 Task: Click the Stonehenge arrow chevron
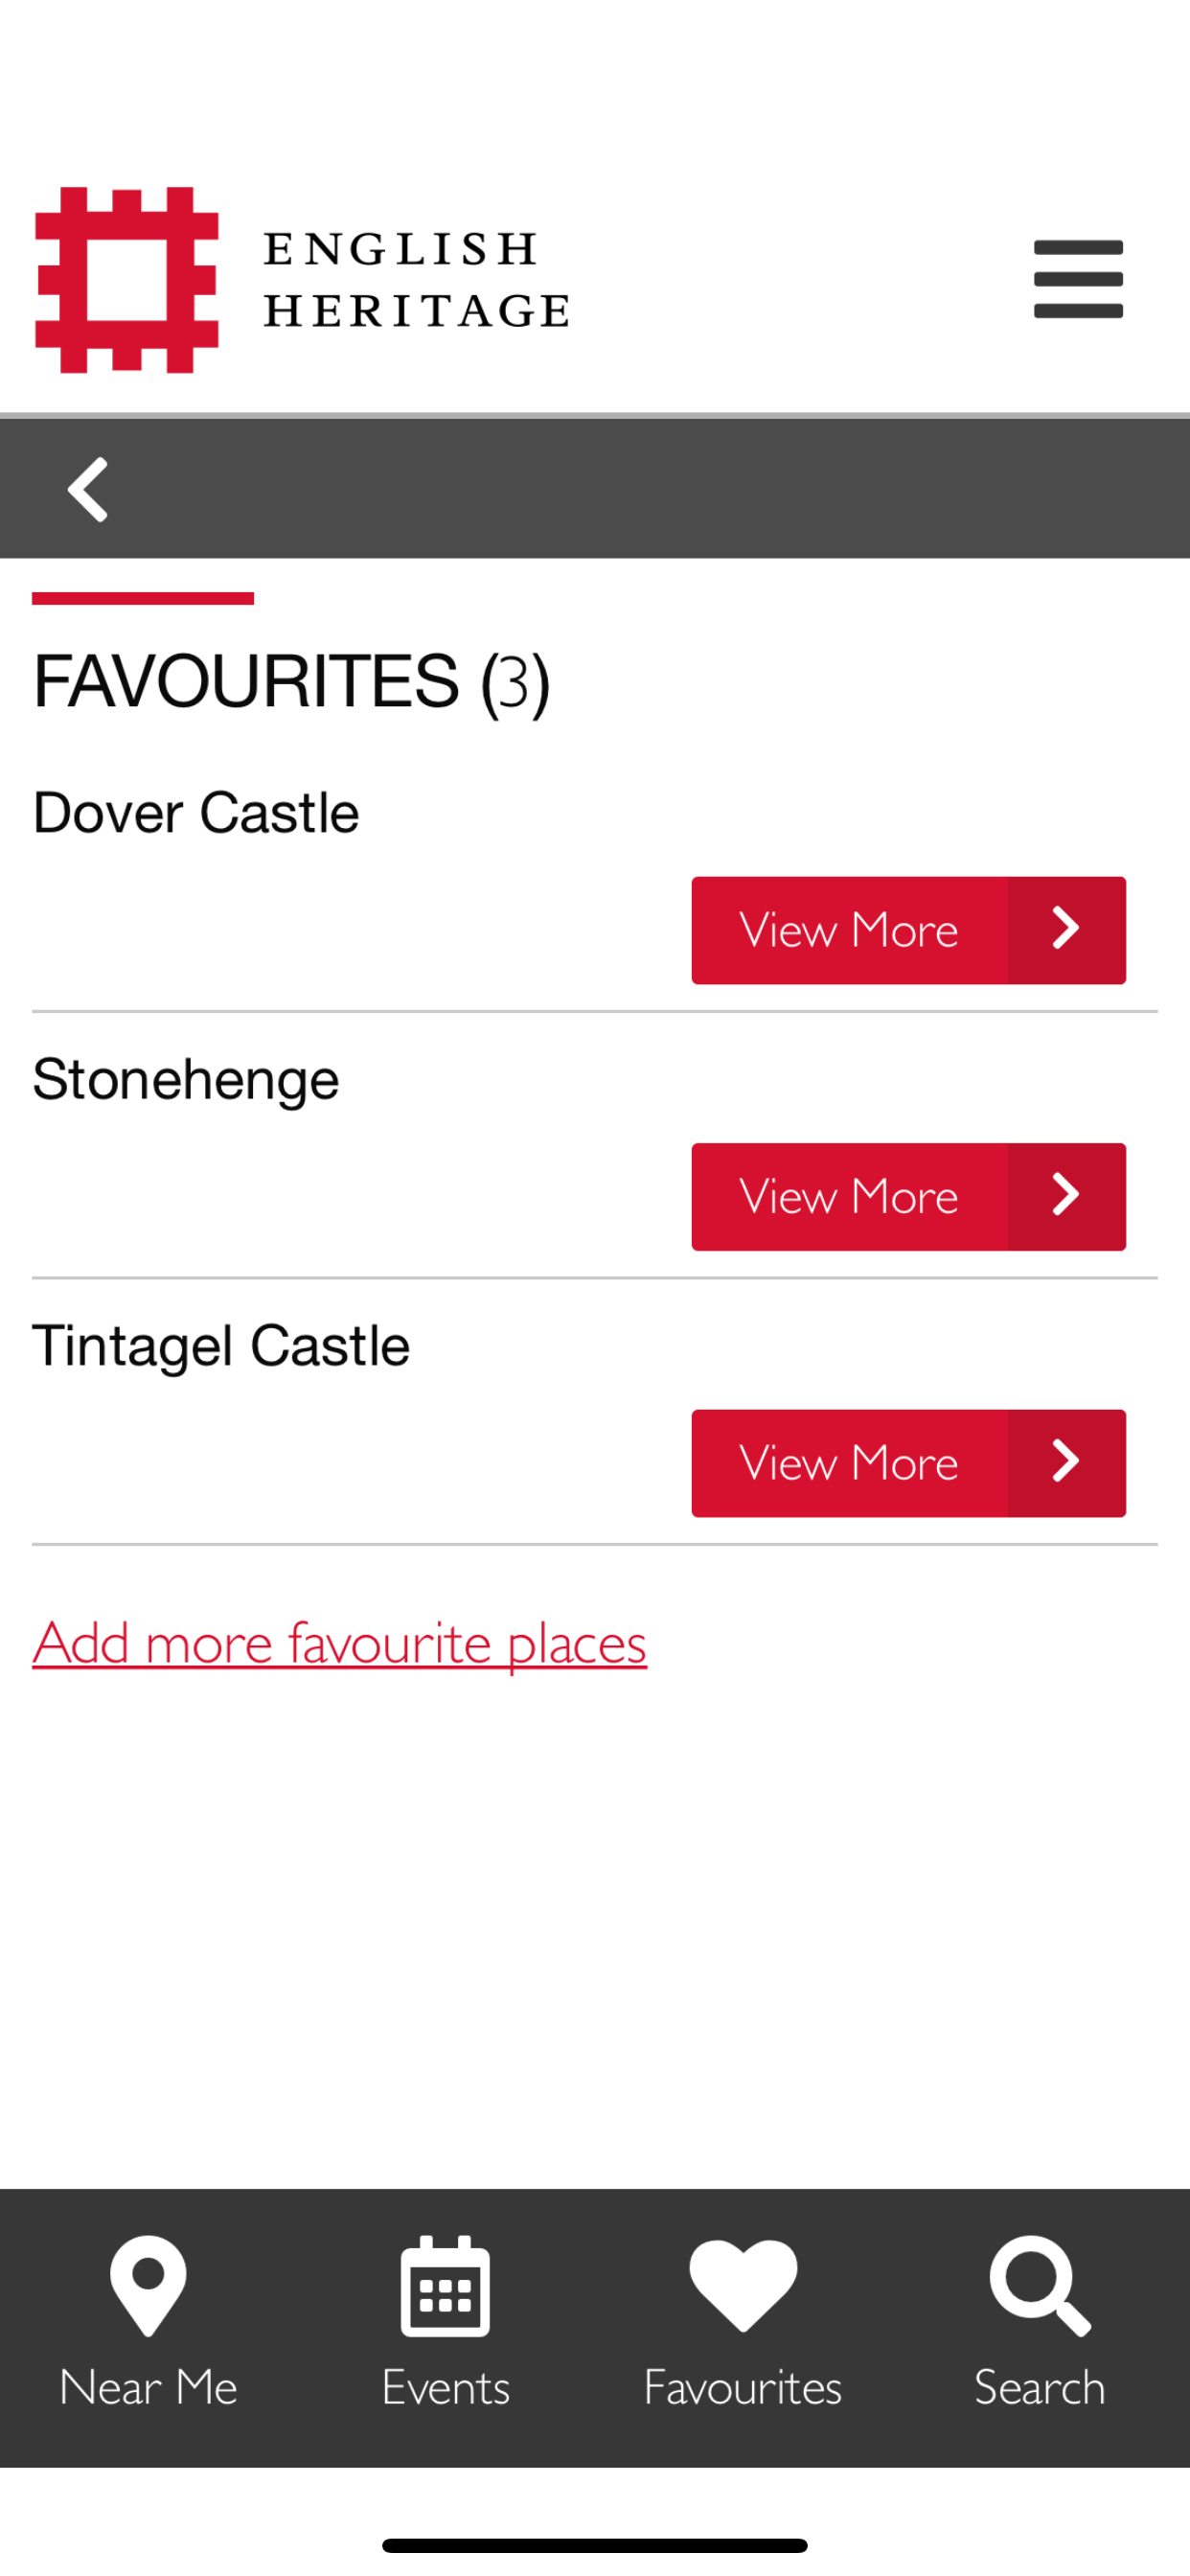point(1066,1196)
